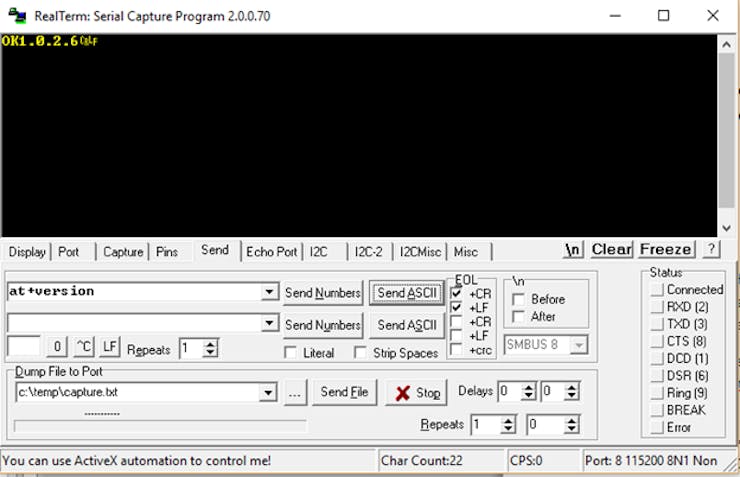Open the Echo Port tab
Screen dimensions: 740x477
(271, 252)
